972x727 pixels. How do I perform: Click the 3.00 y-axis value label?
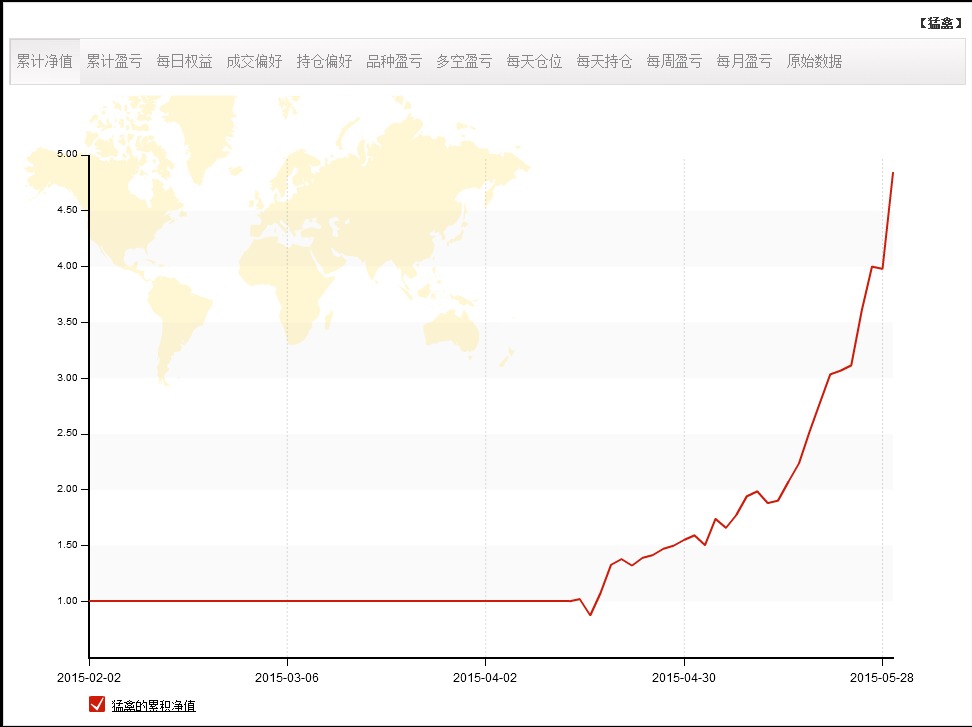(68, 377)
